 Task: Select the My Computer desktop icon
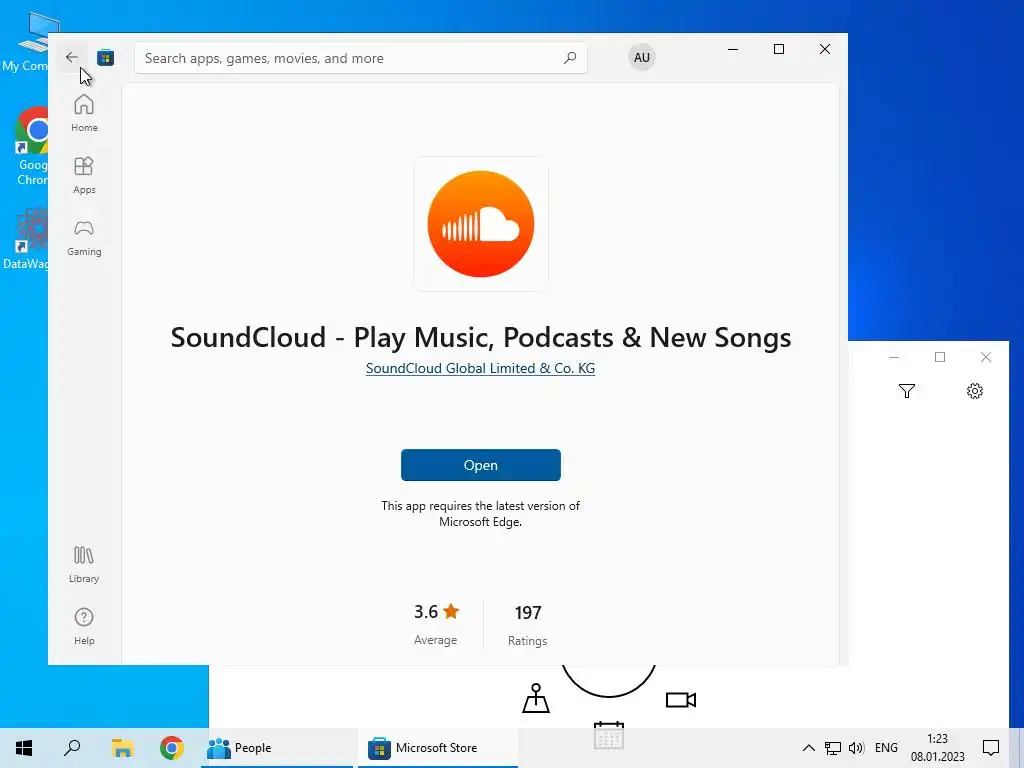point(27,41)
